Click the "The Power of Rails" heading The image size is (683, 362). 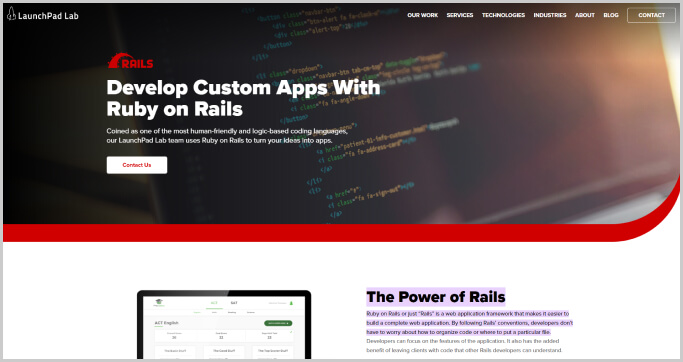436,297
